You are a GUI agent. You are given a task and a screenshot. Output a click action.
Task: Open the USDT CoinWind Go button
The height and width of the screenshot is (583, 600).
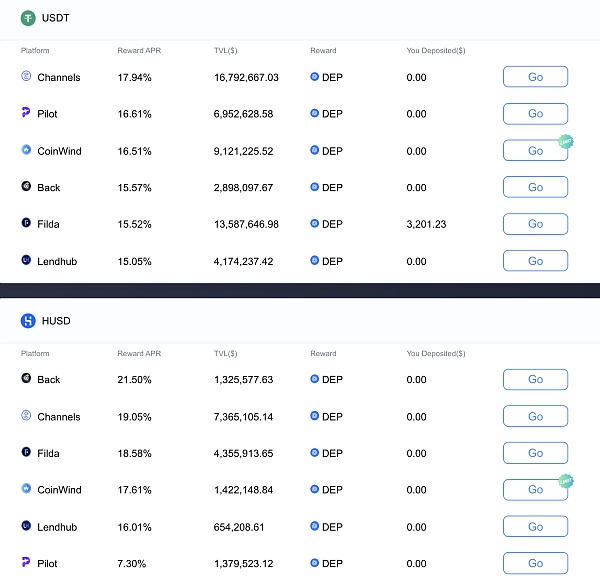pyautogui.click(x=535, y=151)
